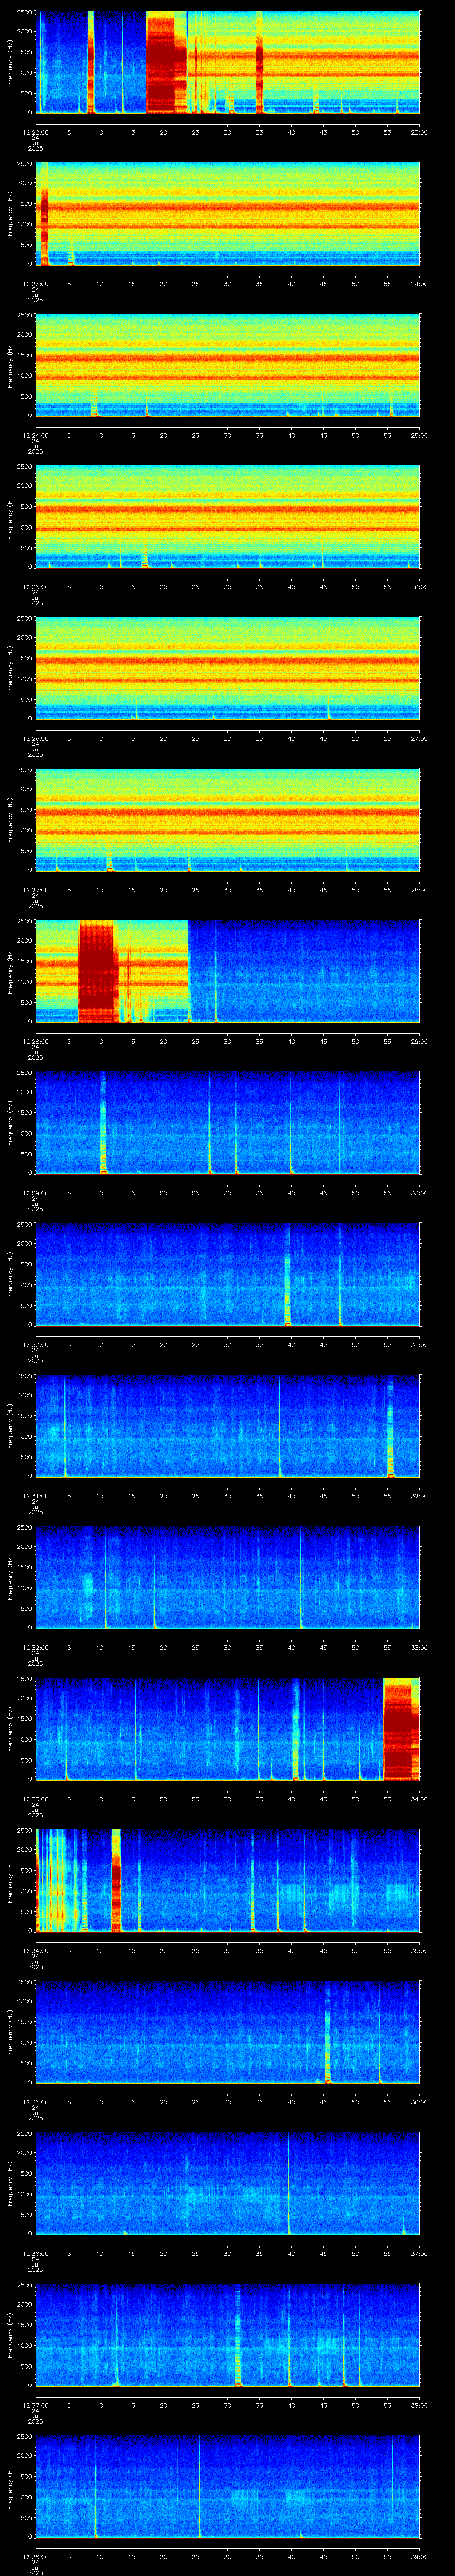Viewport: 455px width, 2576px height.
Task: Click the spectrogram plot above 12:27:00
Action: [227, 820]
